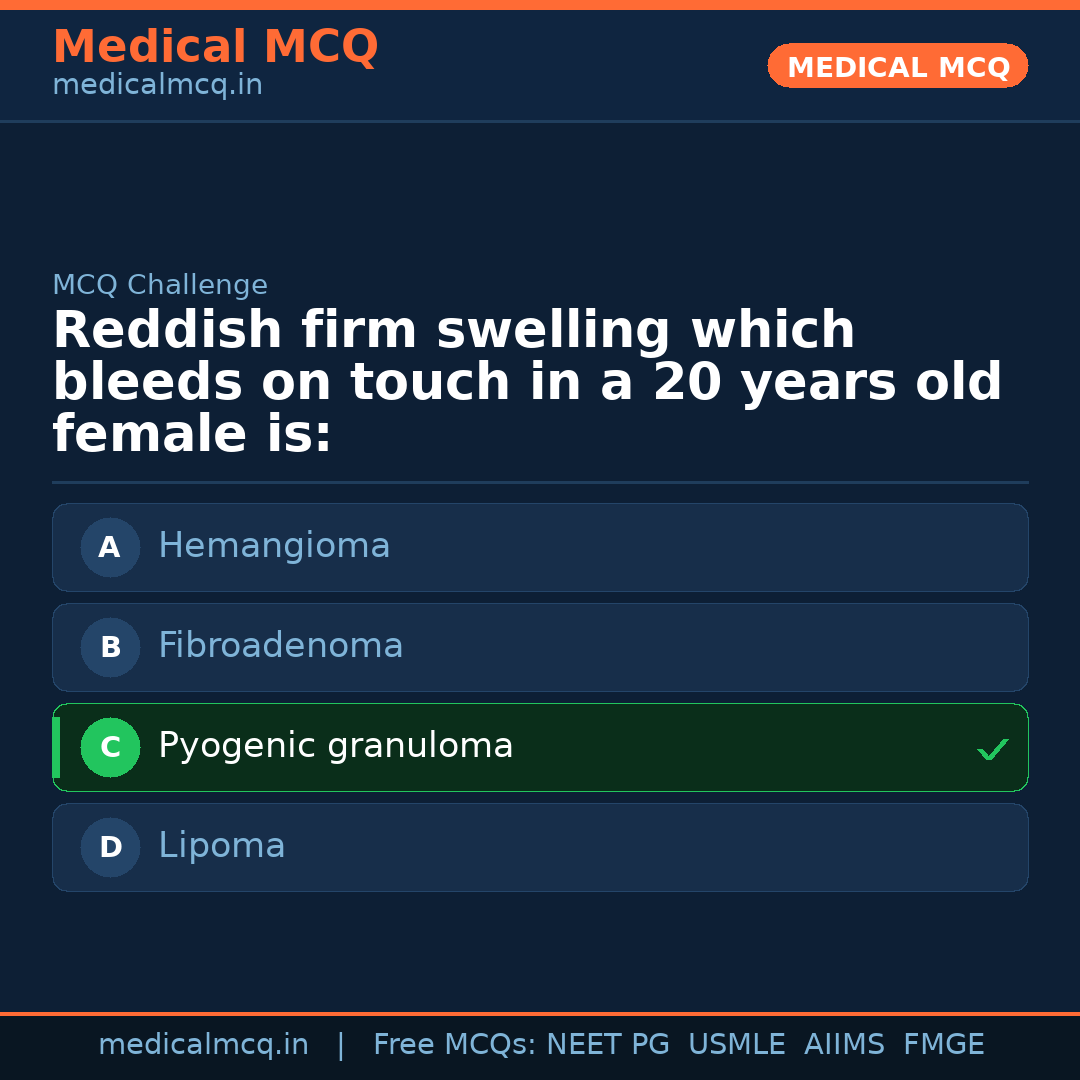Select AIIMS in the footer
This screenshot has height=1080, width=1080.
point(844,1045)
